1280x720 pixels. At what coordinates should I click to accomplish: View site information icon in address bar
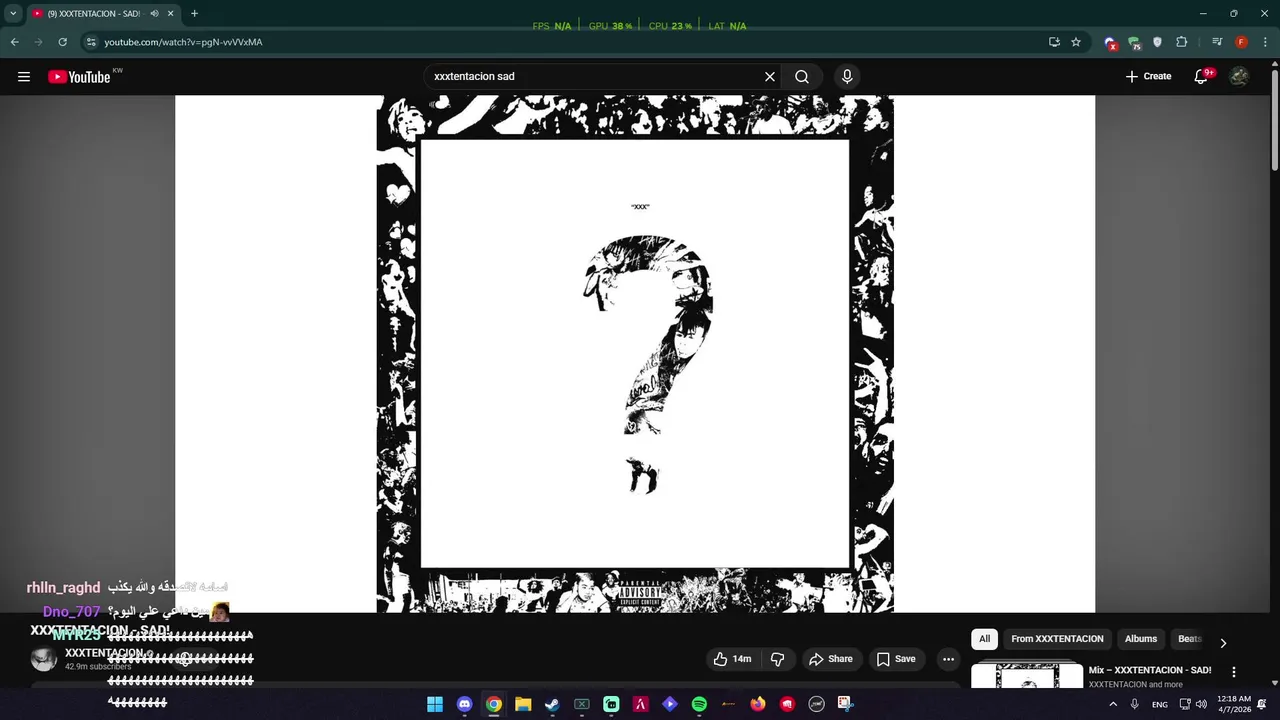(x=91, y=42)
